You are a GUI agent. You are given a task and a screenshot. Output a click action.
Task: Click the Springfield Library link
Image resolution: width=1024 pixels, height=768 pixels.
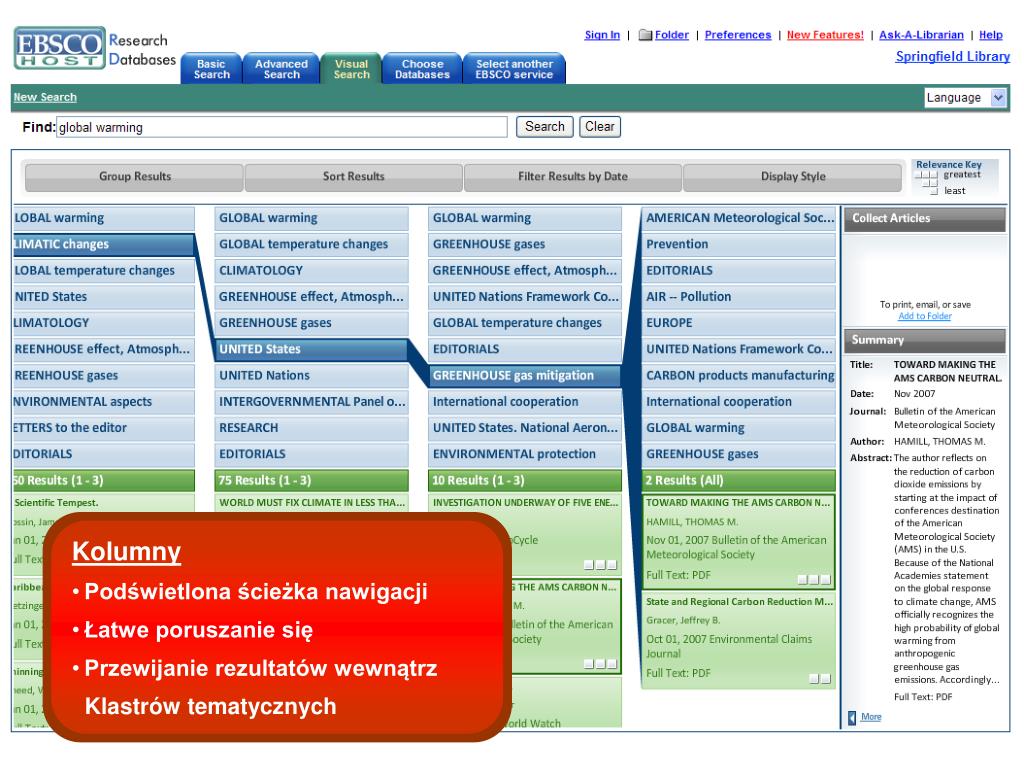[x=953, y=57]
